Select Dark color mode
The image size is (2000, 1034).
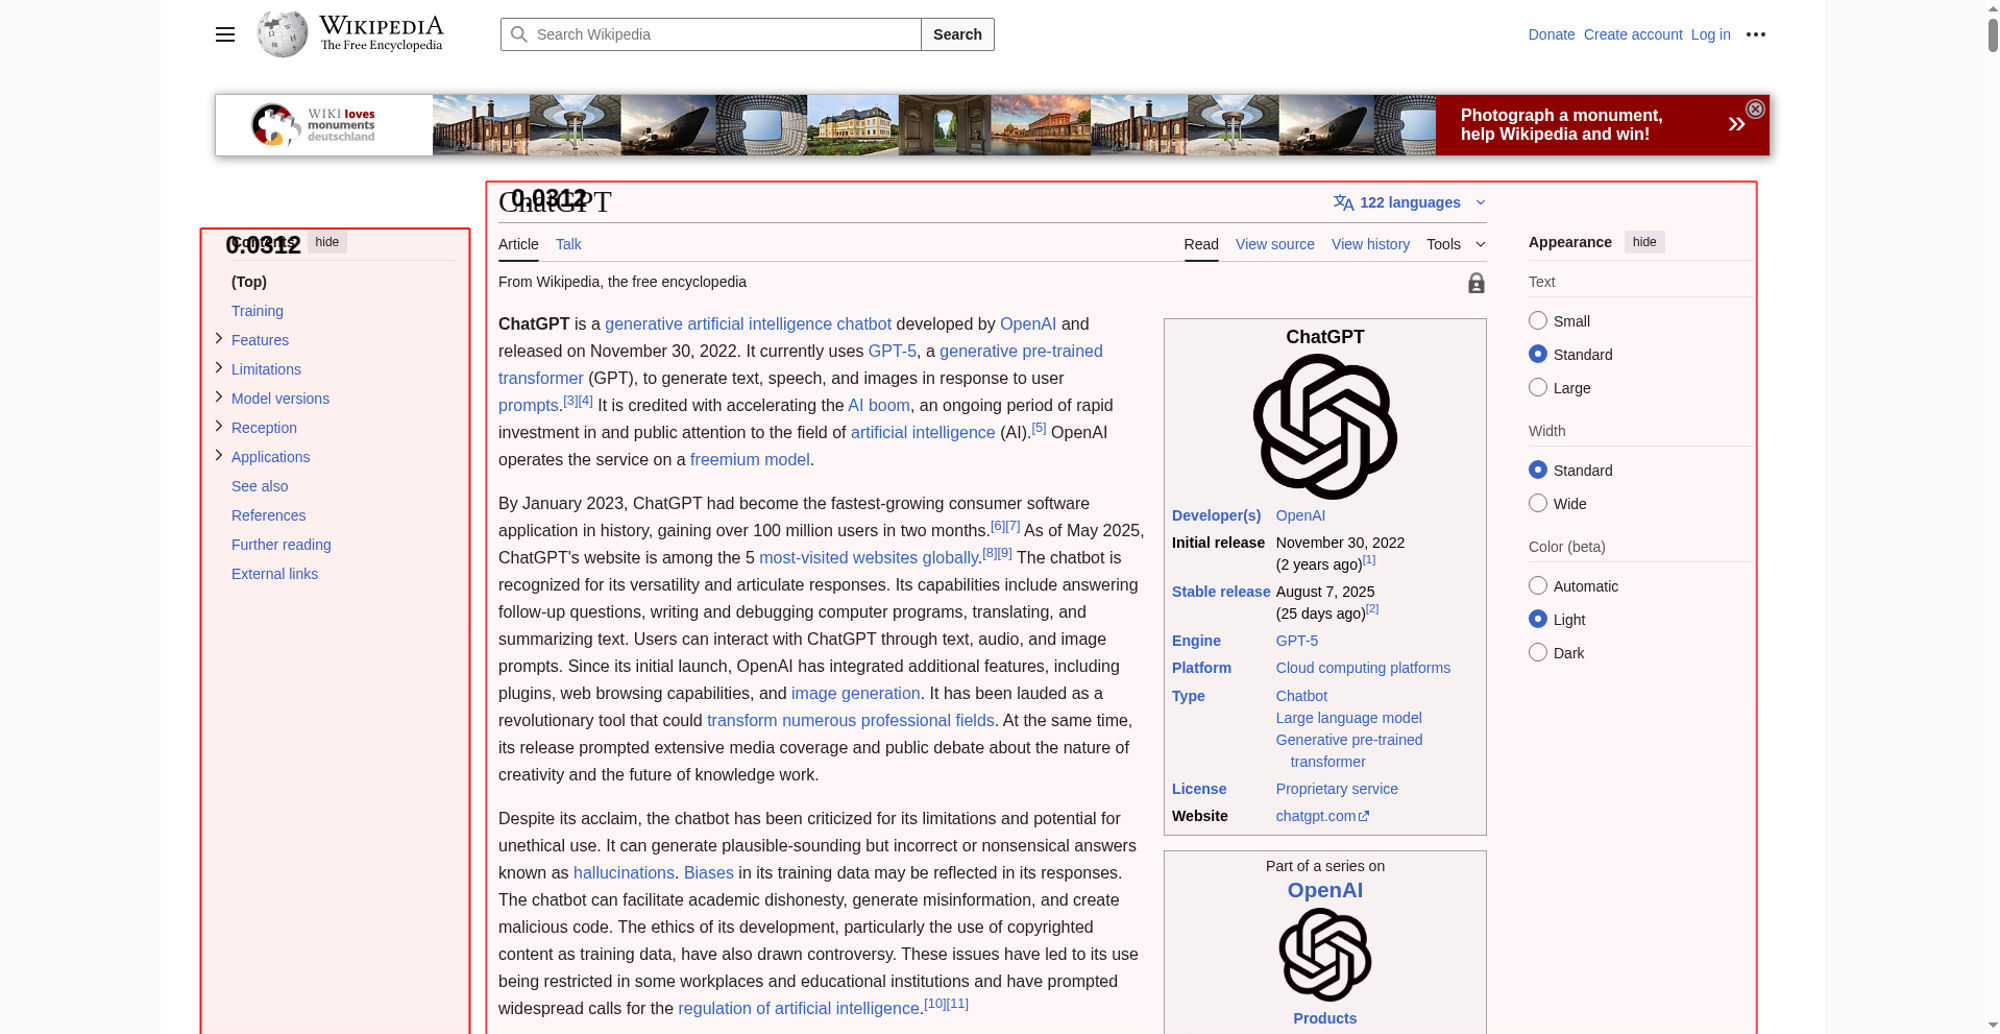tap(1537, 653)
